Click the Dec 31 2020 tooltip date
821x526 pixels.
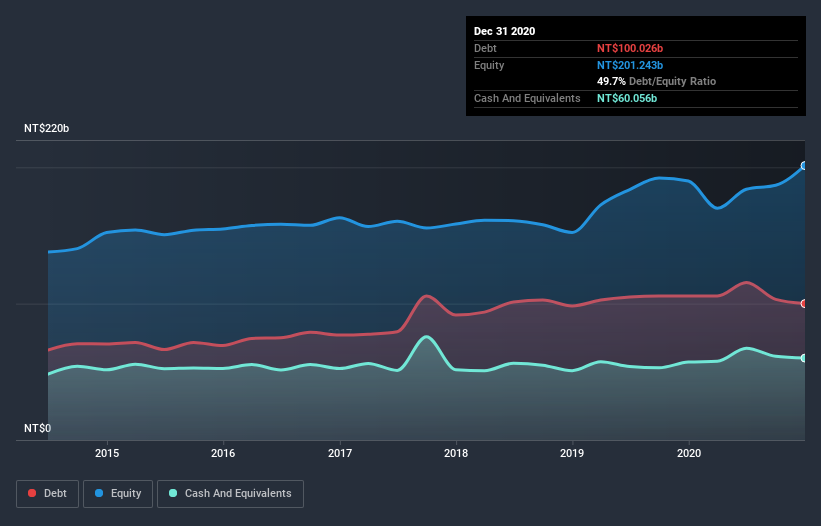click(504, 31)
